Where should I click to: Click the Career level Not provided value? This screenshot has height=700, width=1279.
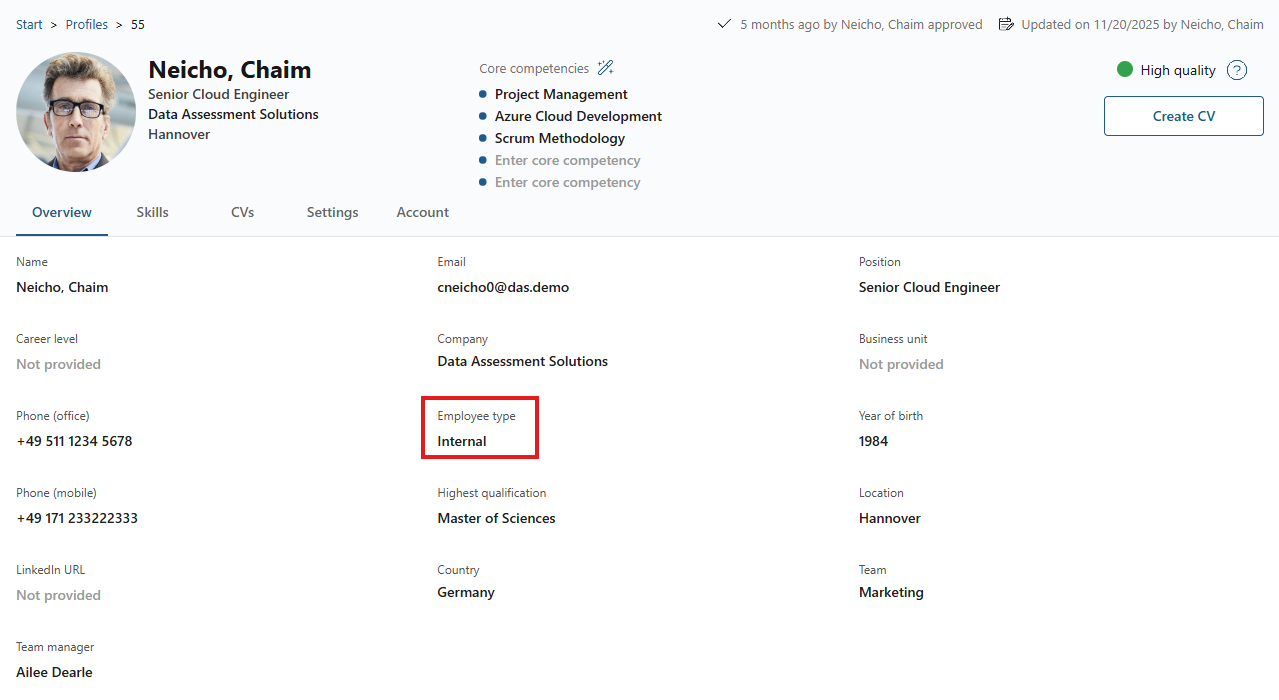coord(58,364)
